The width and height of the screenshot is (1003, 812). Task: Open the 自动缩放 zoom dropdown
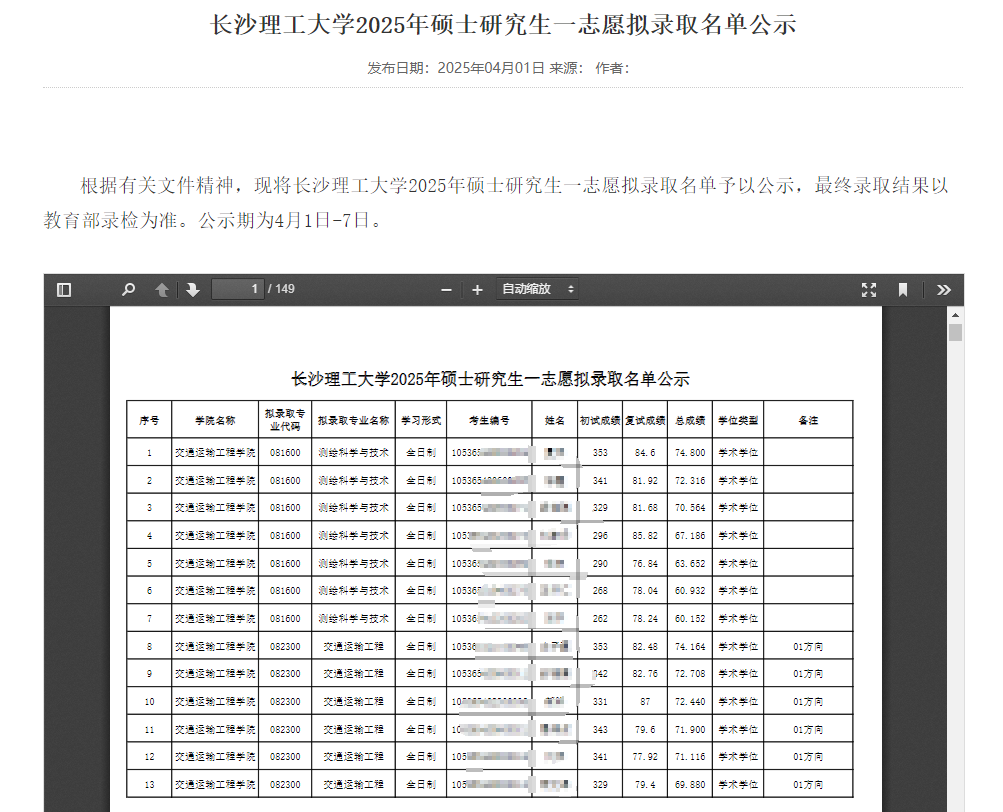(537, 289)
